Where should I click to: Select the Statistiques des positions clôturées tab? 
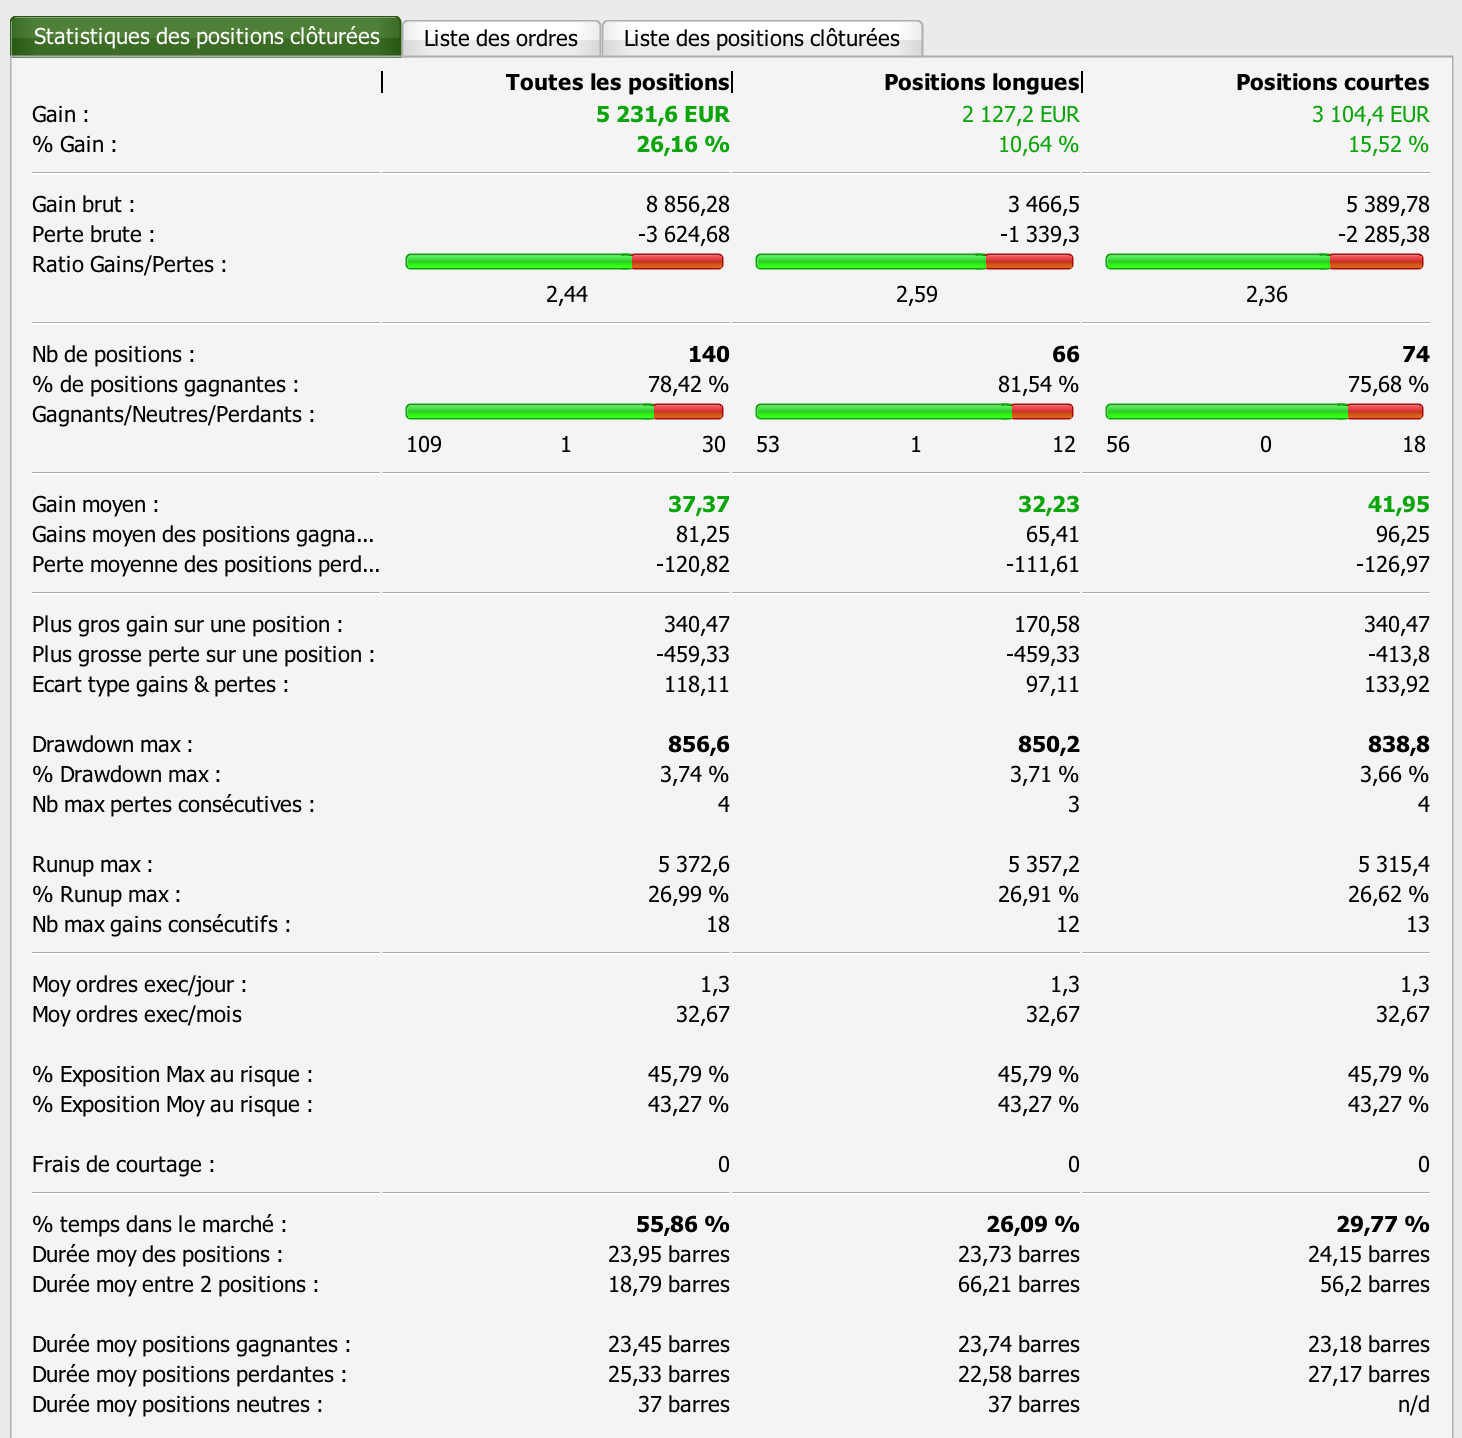click(206, 37)
